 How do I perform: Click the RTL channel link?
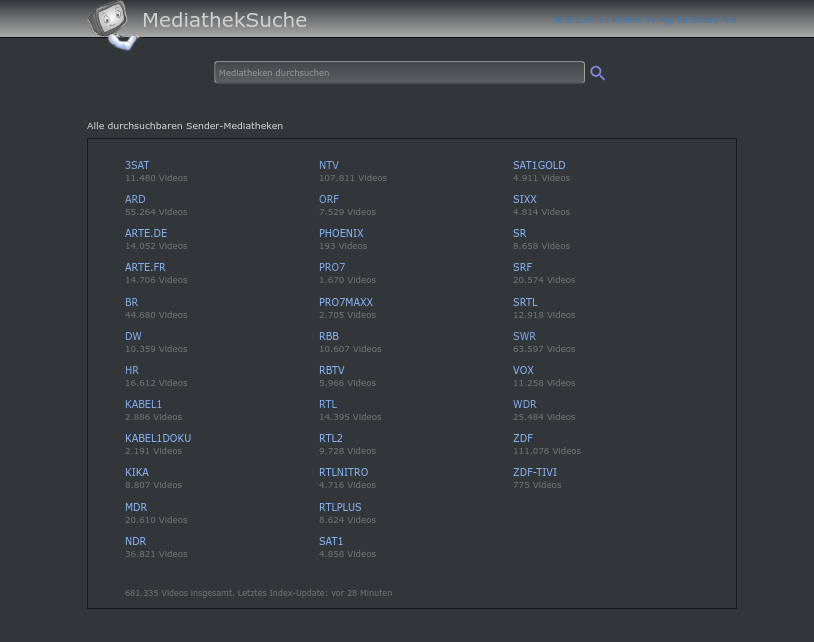point(328,404)
